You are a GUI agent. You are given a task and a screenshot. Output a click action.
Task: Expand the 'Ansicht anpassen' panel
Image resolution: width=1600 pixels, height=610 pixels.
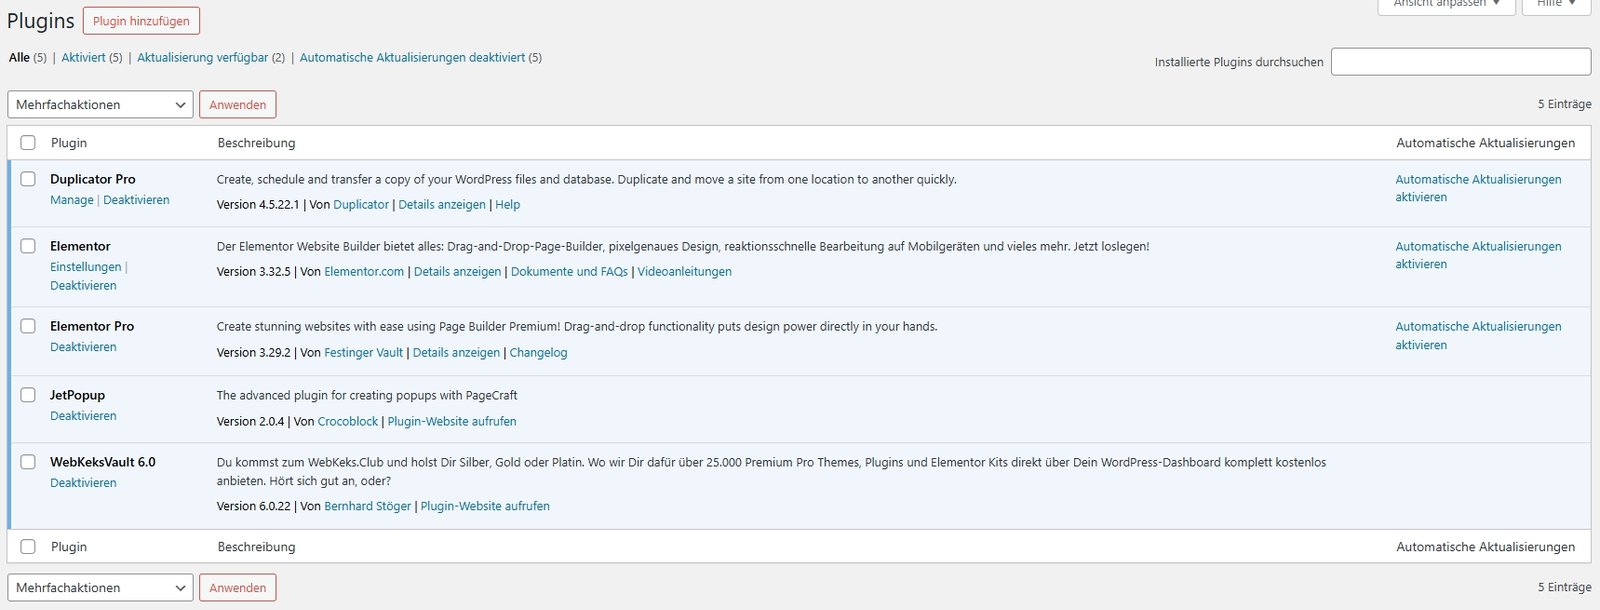point(1446,4)
